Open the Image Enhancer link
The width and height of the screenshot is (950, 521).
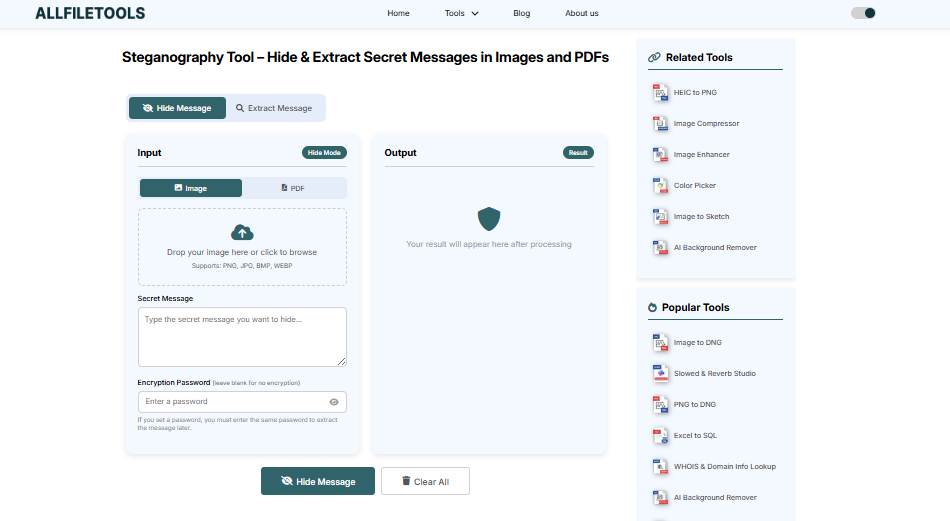pyautogui.click(x=701, y=155)
